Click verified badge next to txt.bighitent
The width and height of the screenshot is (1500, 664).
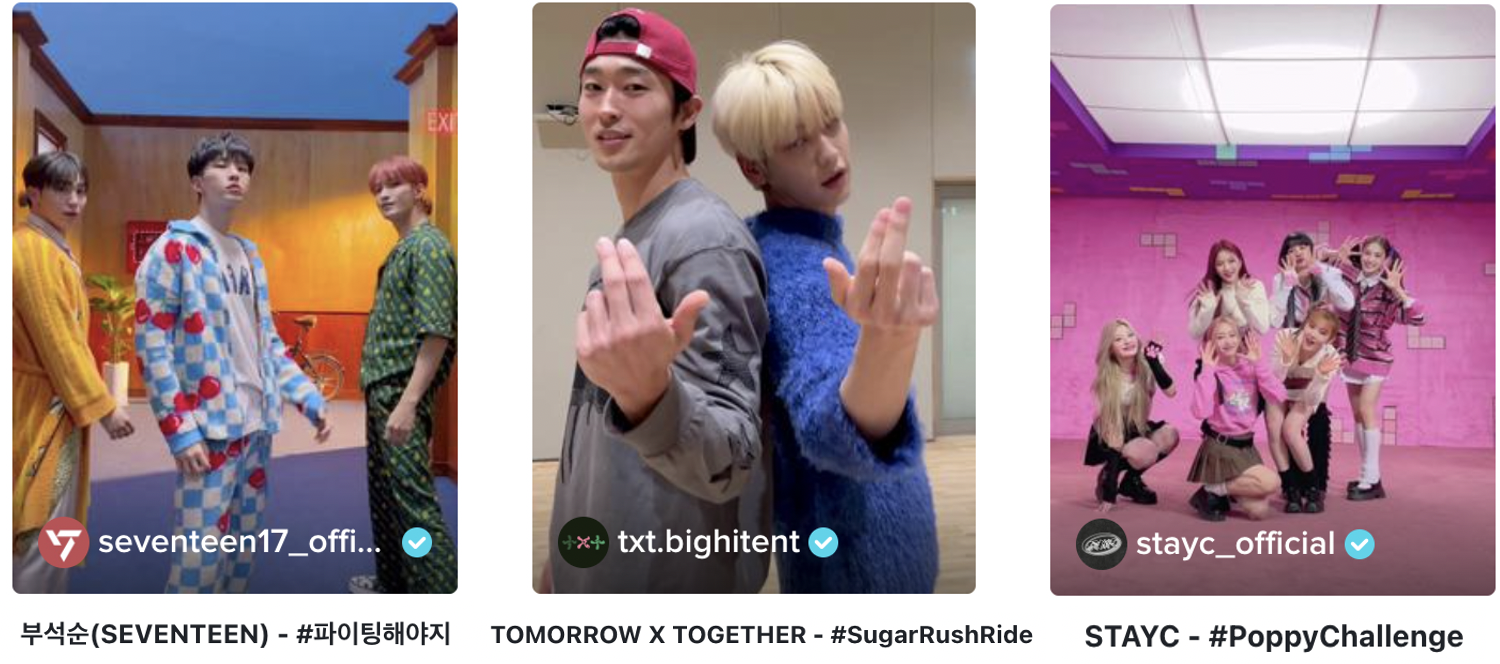(823, 543)
